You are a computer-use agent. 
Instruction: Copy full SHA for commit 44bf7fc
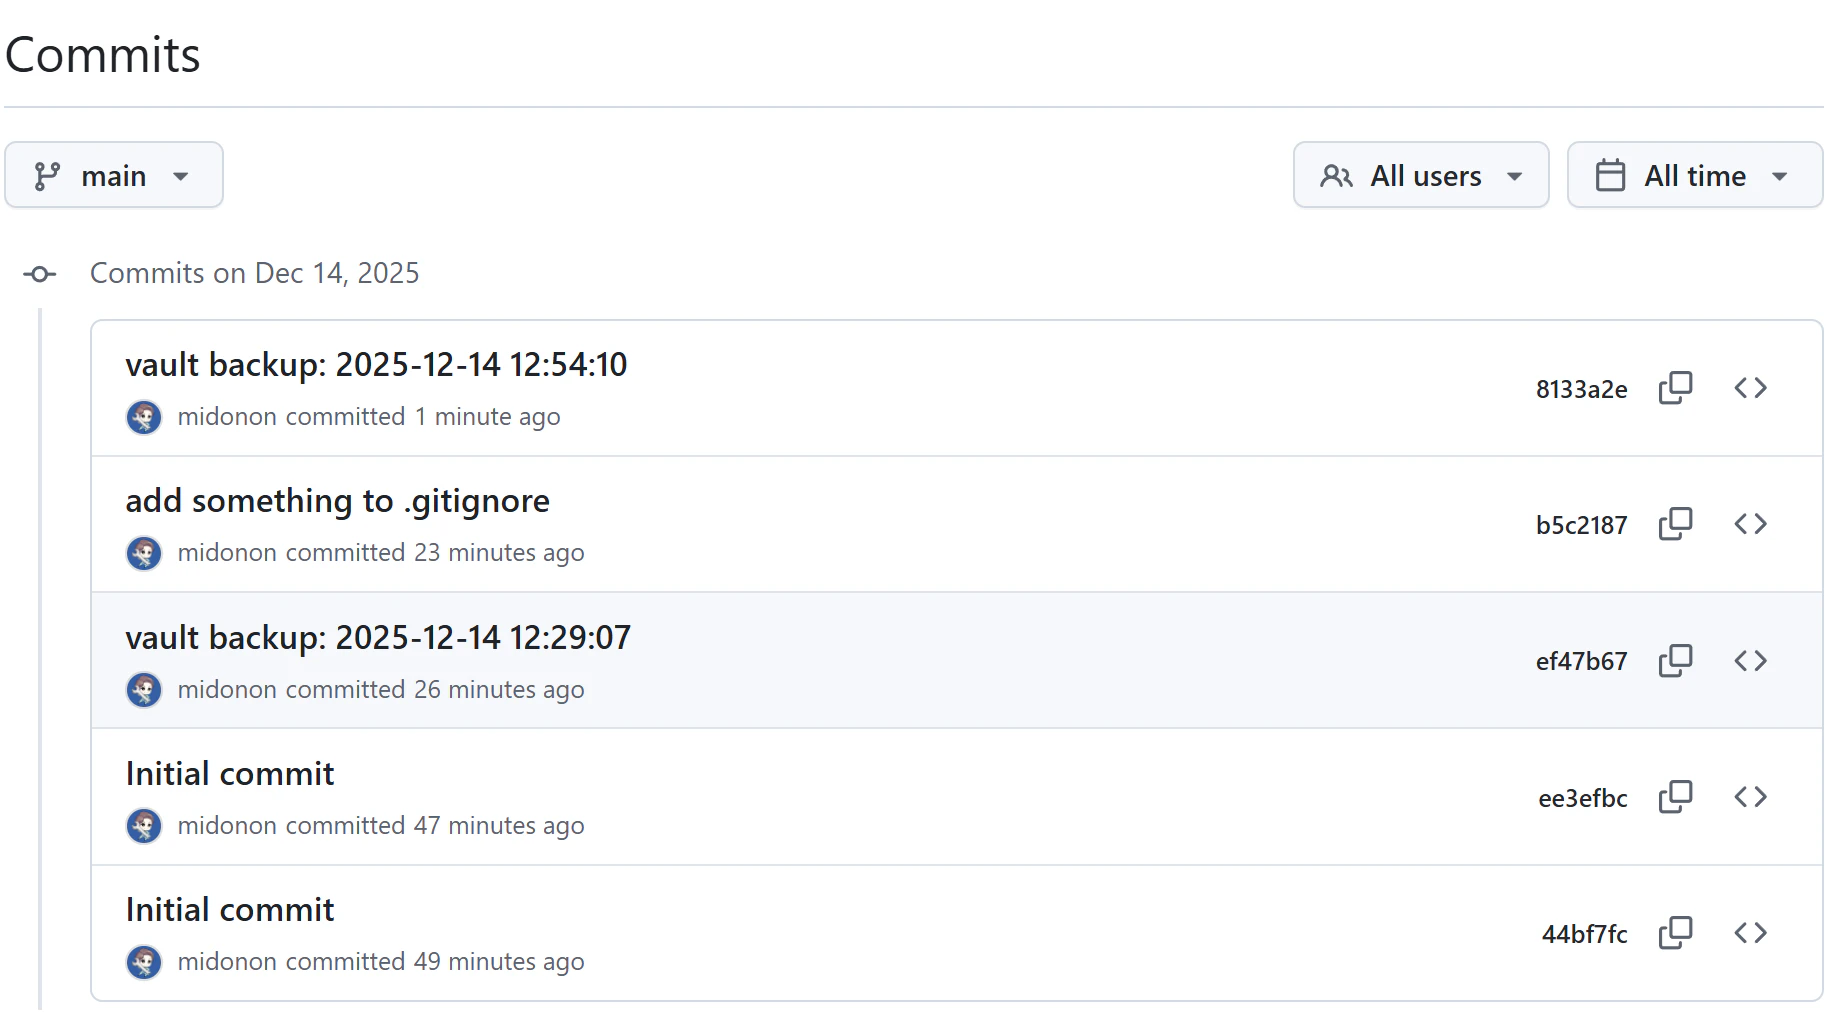click(x=1675, y=933)
